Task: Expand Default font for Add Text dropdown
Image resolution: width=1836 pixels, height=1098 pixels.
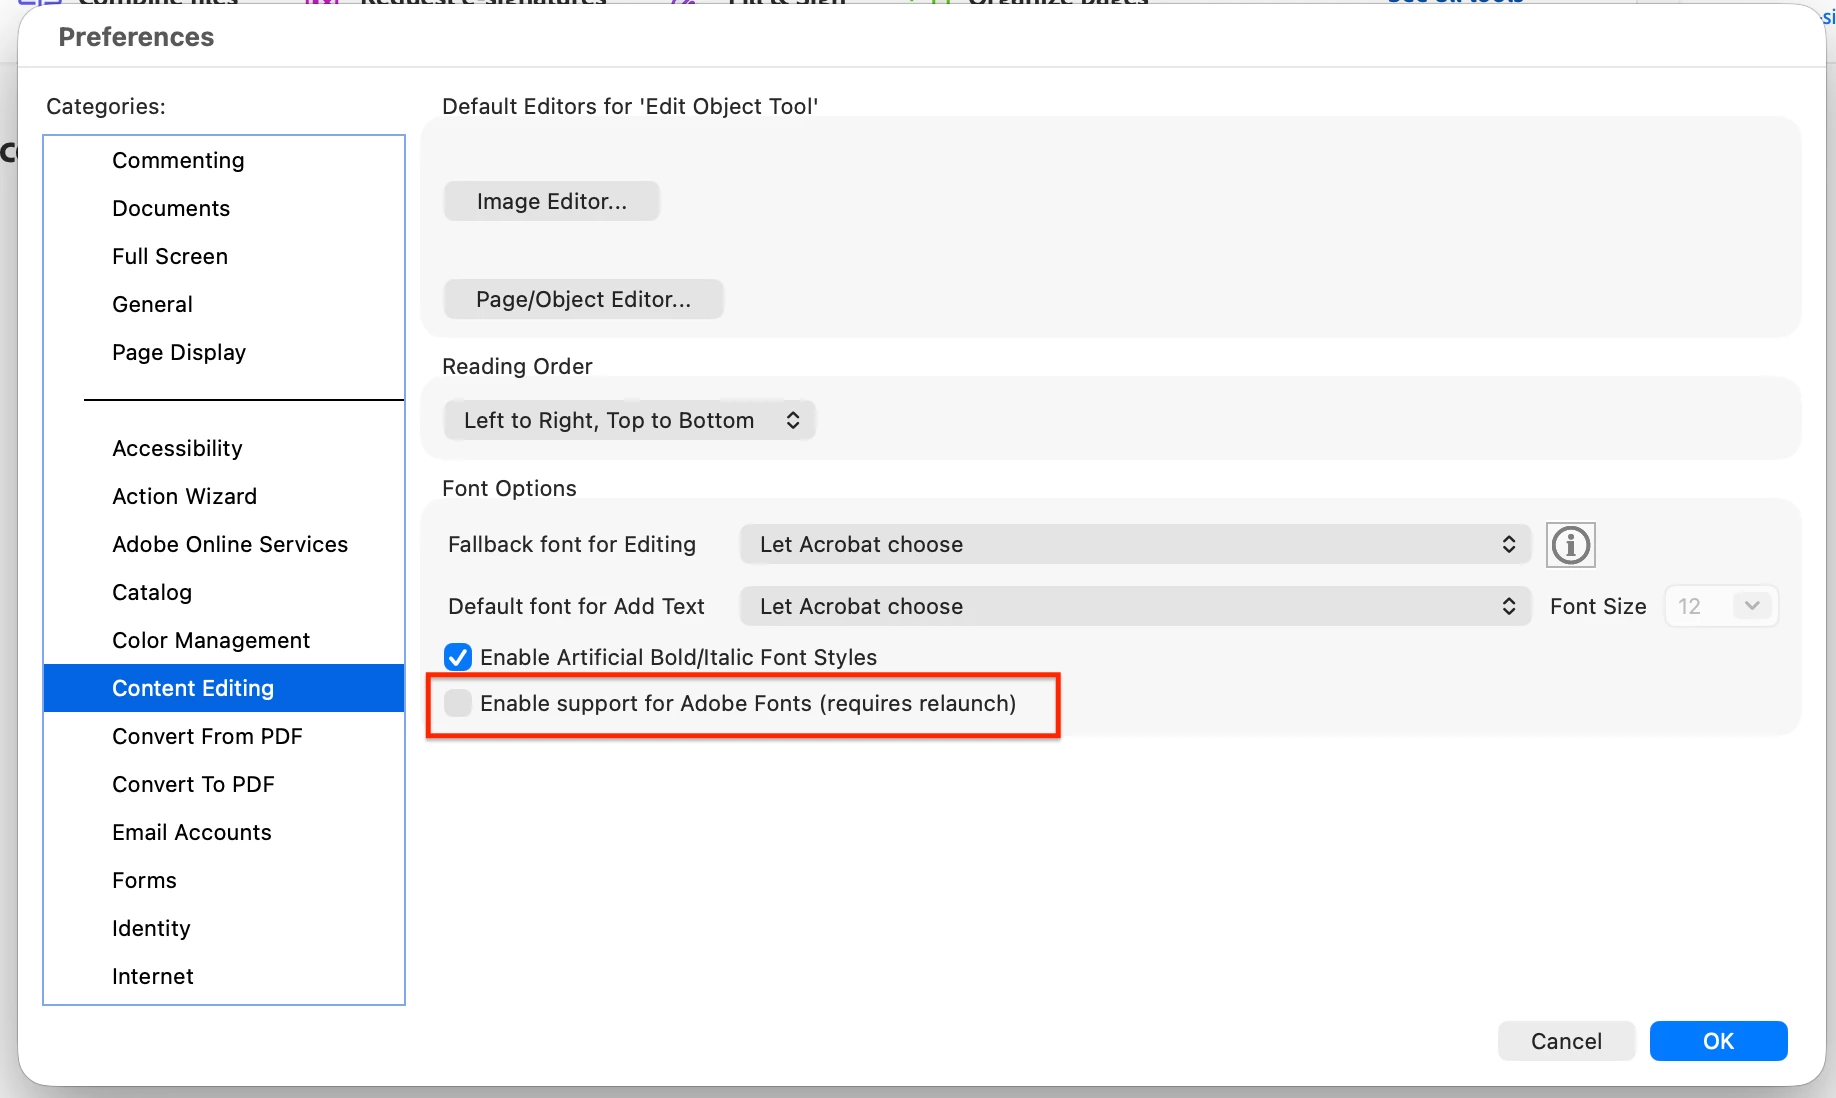Action: 1135,606
